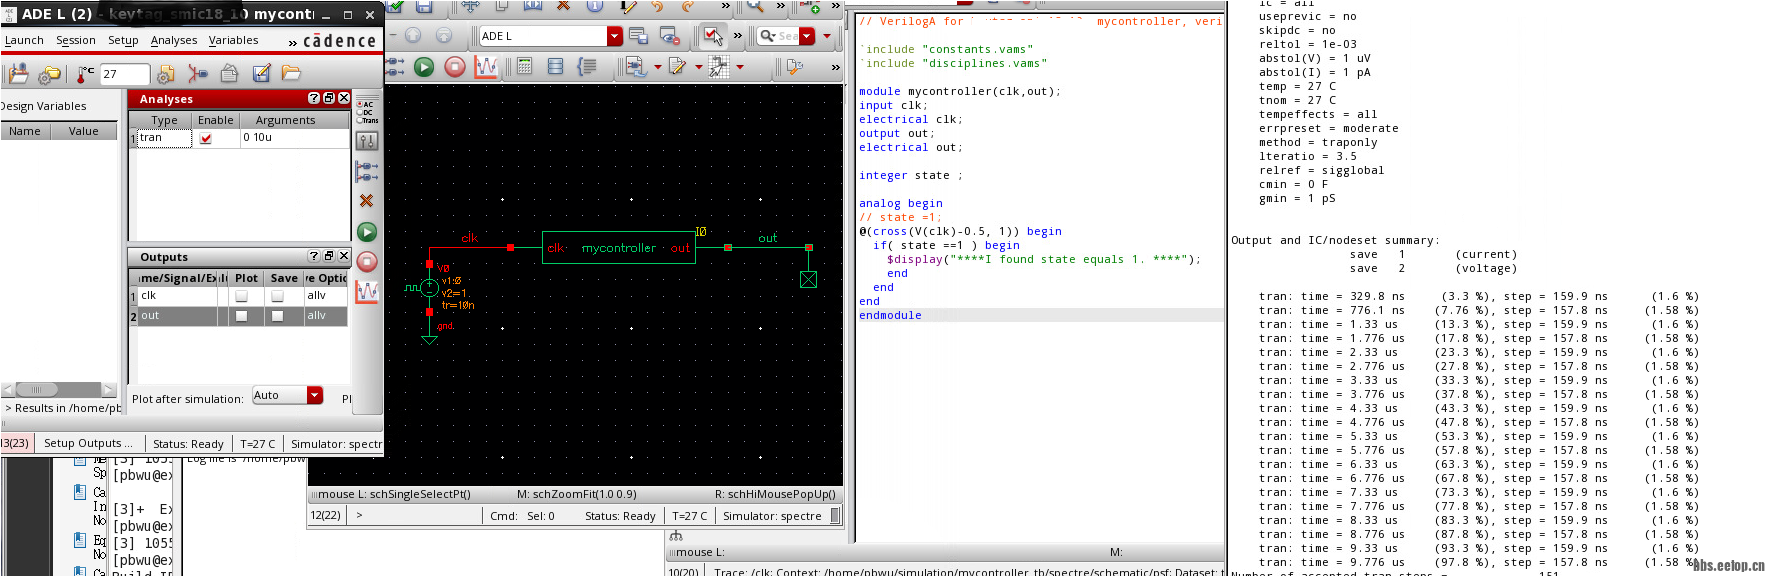
Task: Open the Launch menu
Action: [24, 40]
